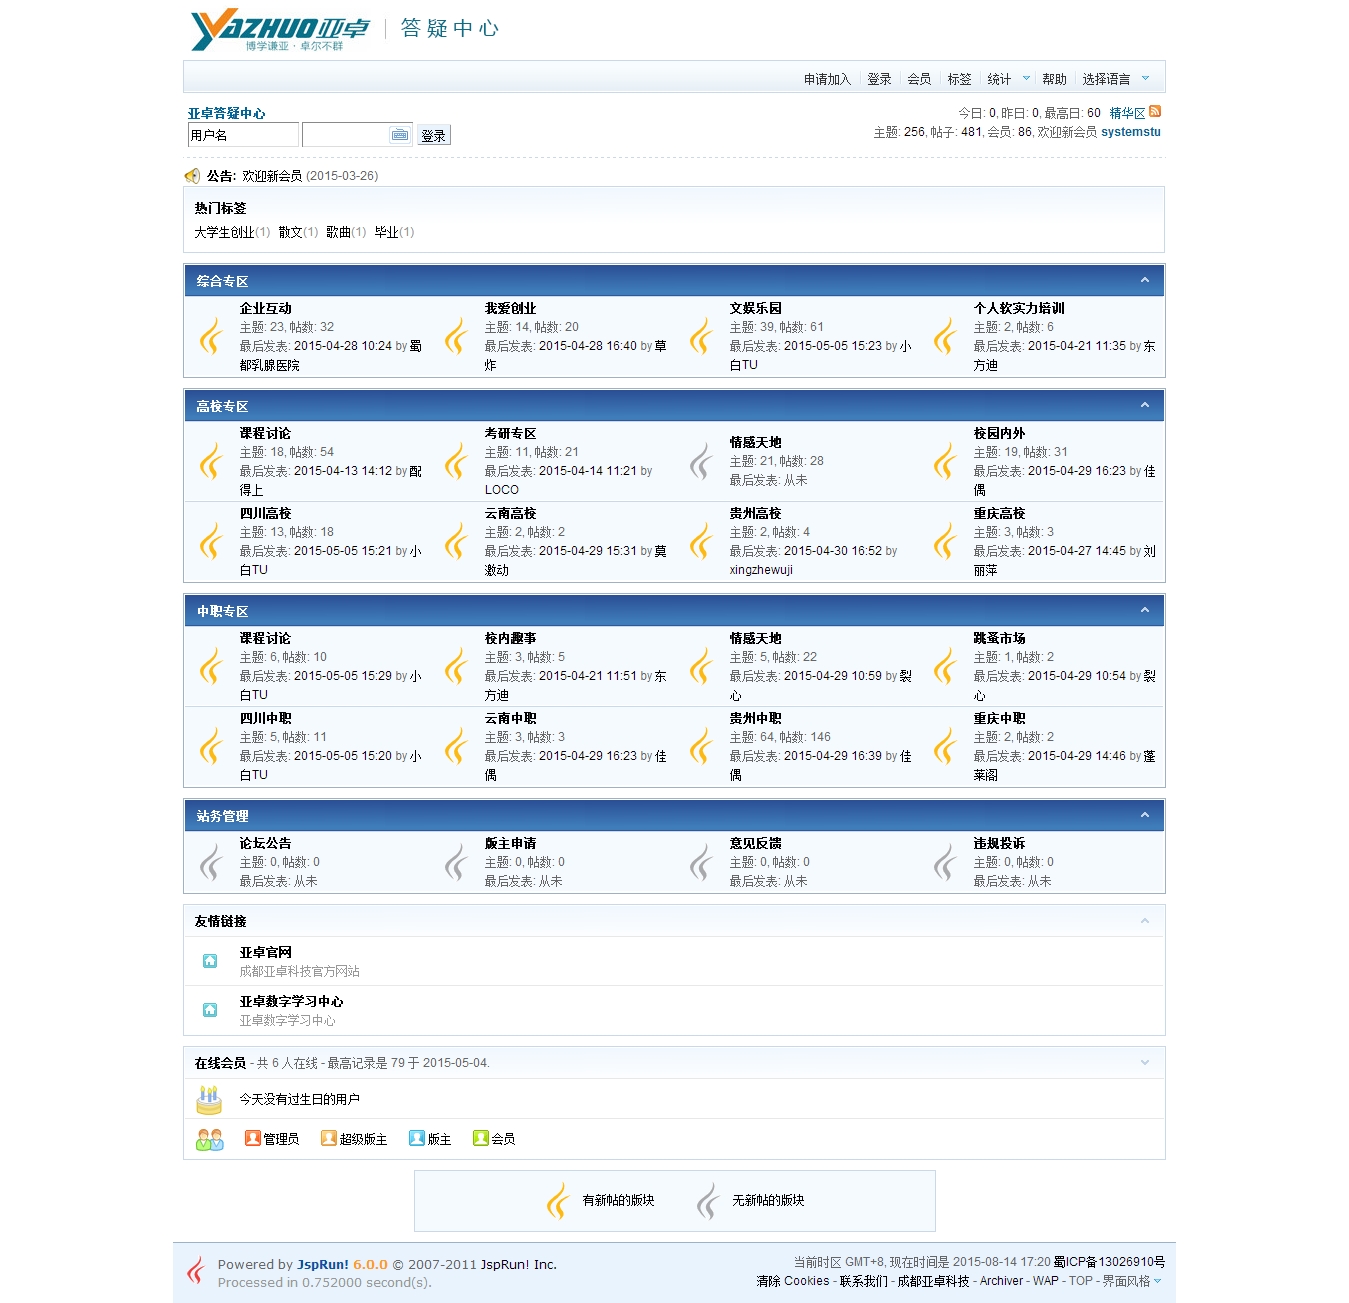Open the Archiver footer link
Image resolution: width=1349 pixels, height=1303 pixels.
[1001, 1281]
